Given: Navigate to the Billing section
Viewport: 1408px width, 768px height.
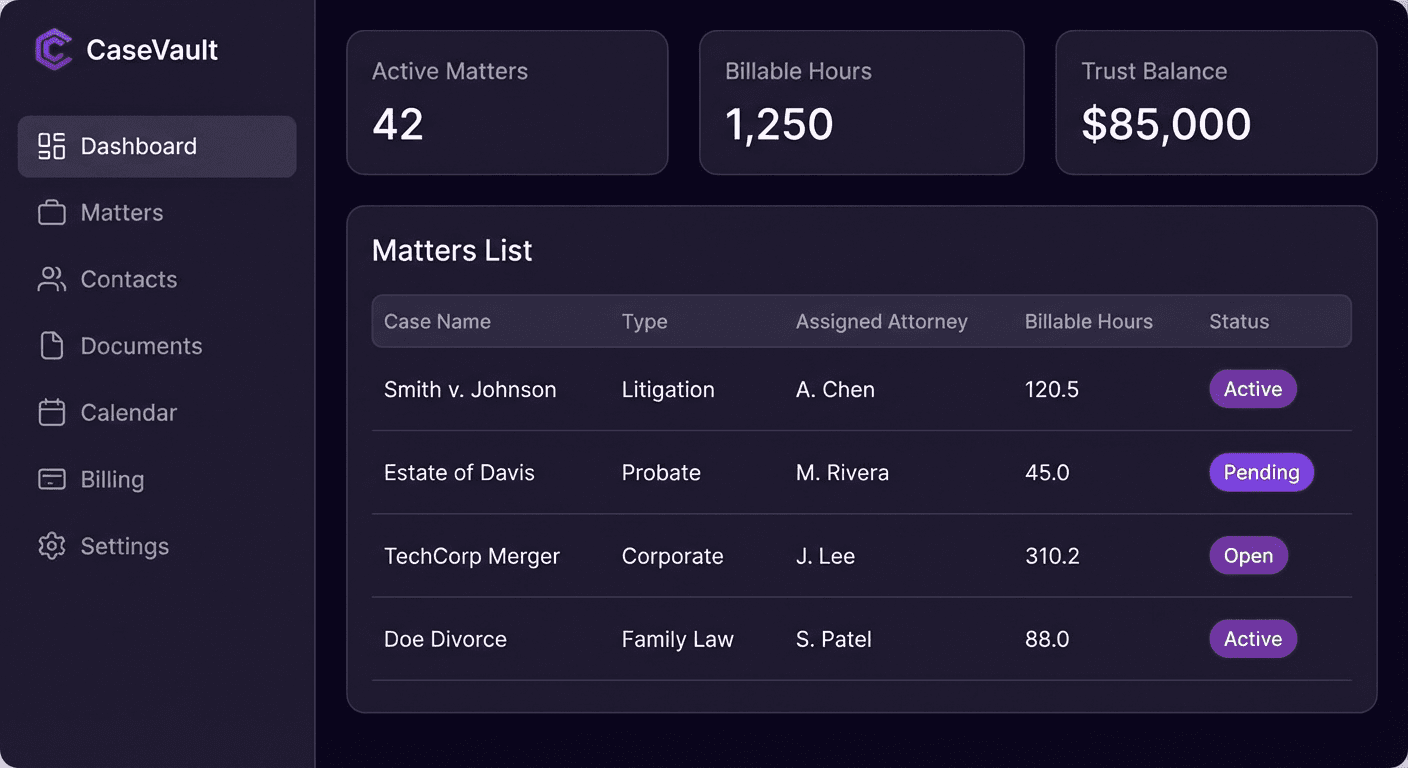Looking at the screenshot, I should point(111,479).
